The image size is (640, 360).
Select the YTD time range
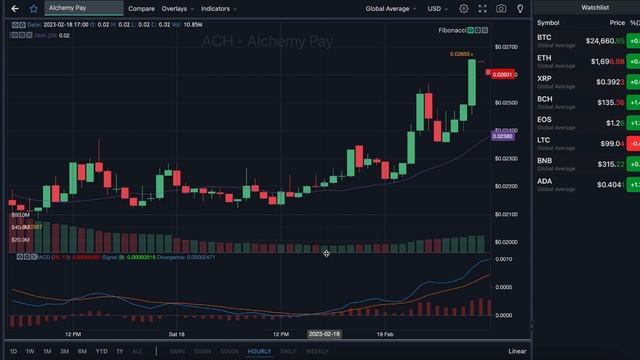(x=102, y=351)
